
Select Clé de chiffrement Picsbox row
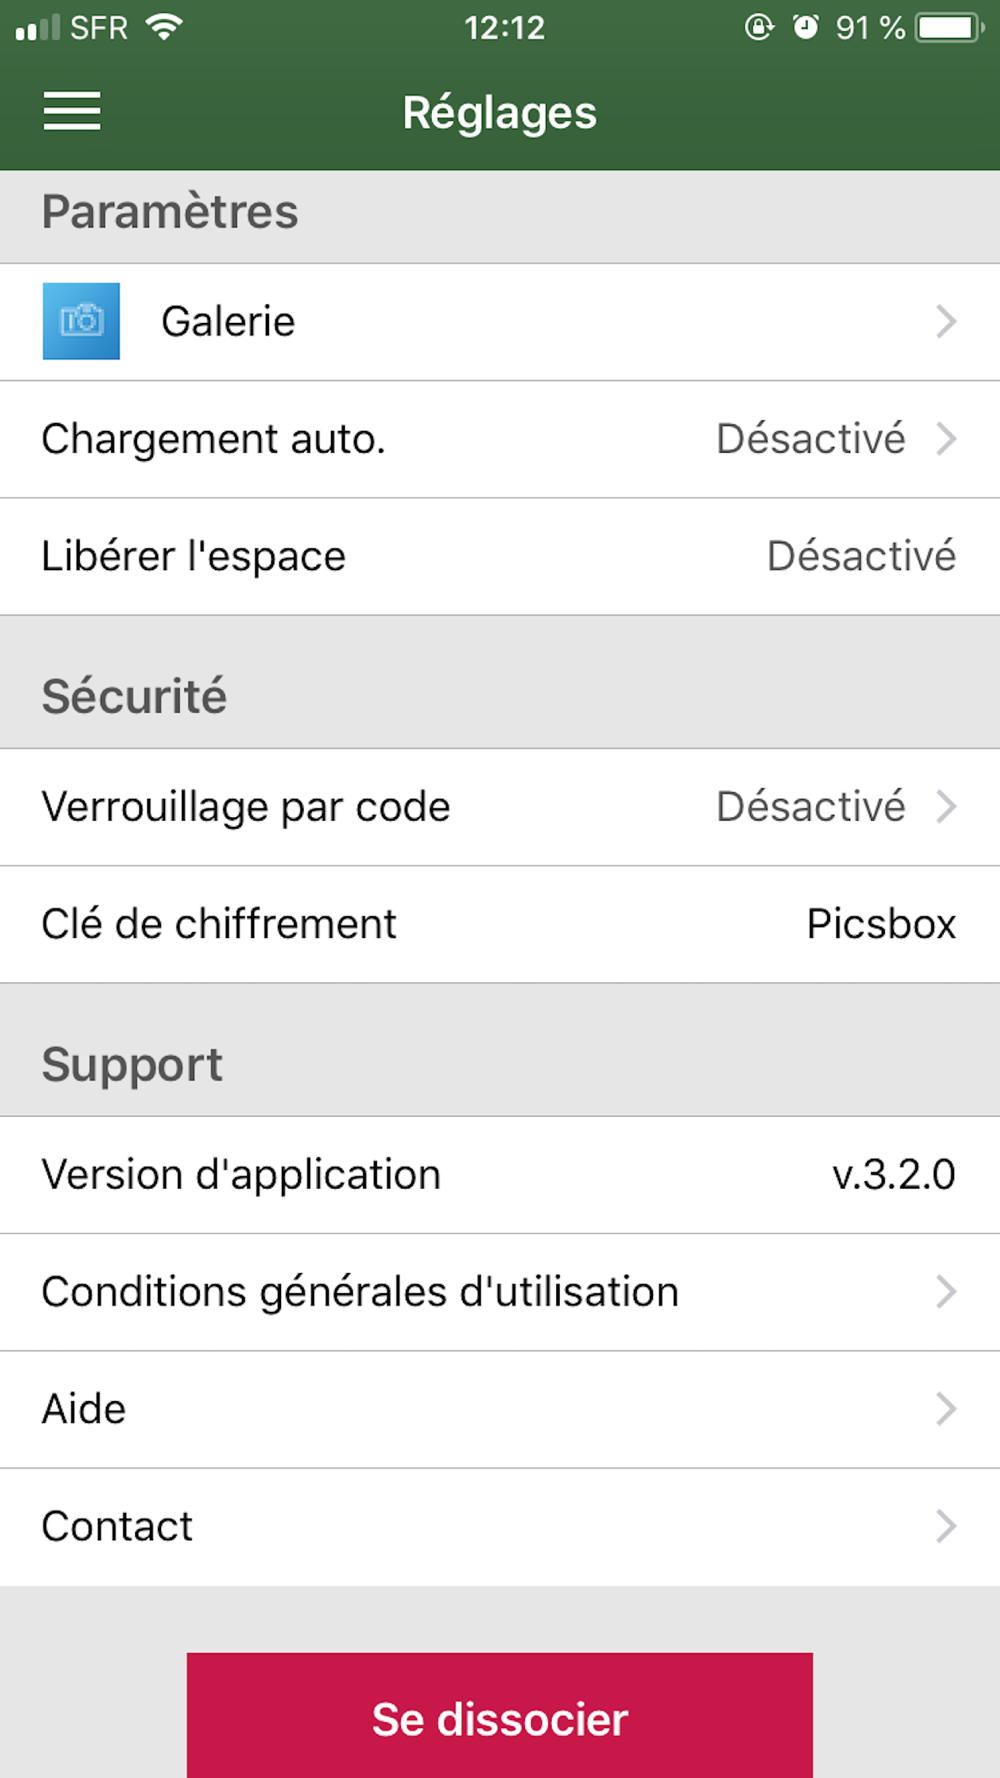pyautogui.click(x=500, y=924)
